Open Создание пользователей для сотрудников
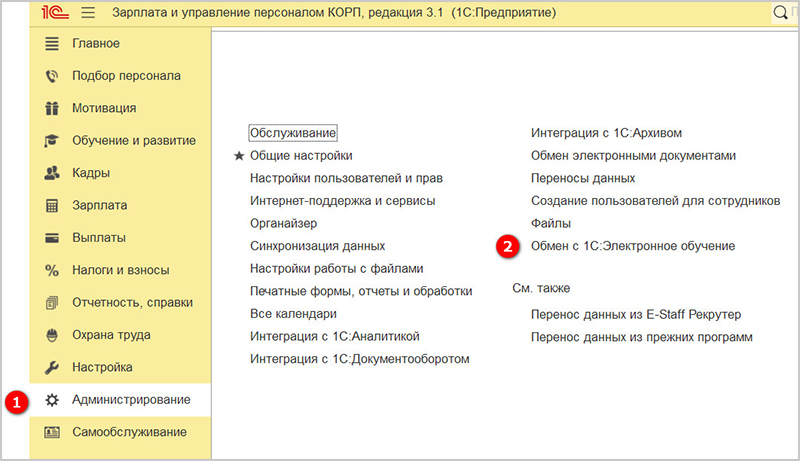The height and width of the screenshot is (461, 800). pos(656,201)
